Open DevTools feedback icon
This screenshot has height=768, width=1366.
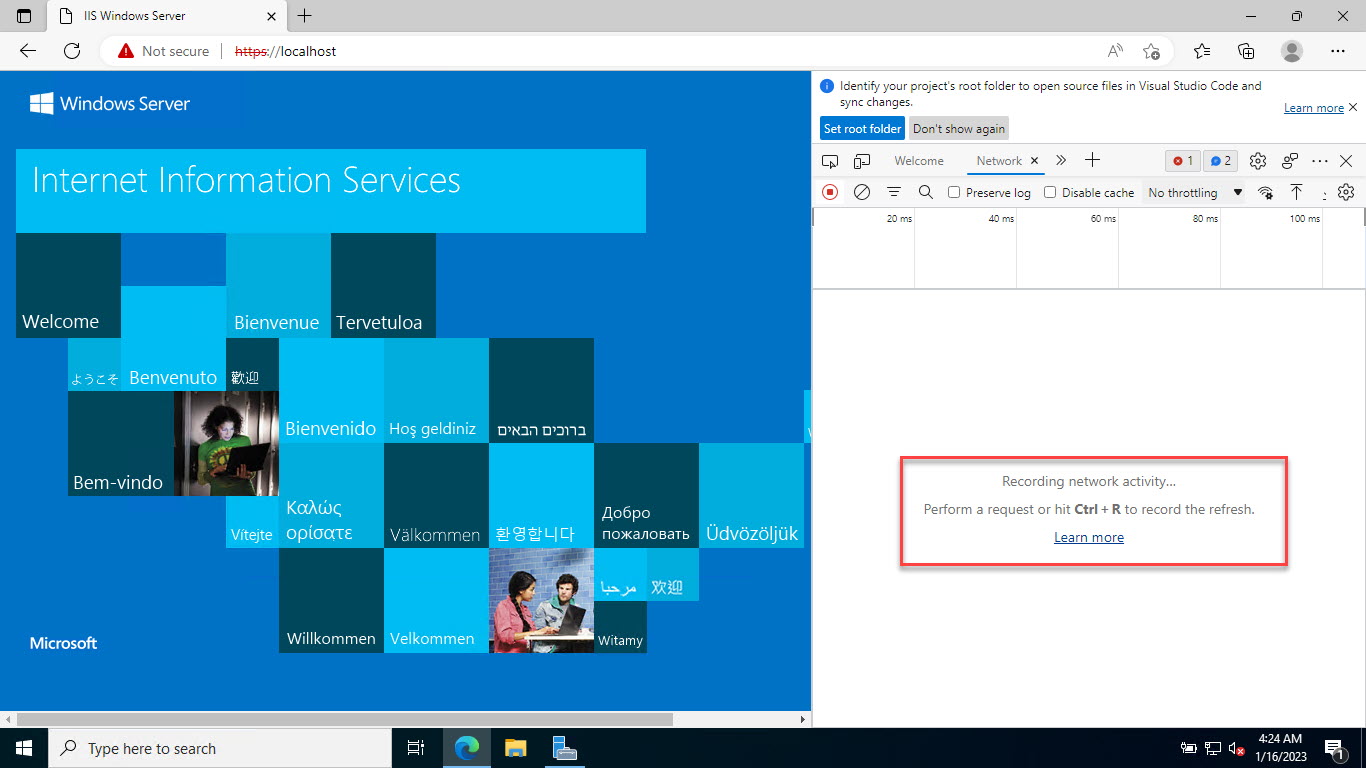pyautogui.click(x=1290, y=160)
